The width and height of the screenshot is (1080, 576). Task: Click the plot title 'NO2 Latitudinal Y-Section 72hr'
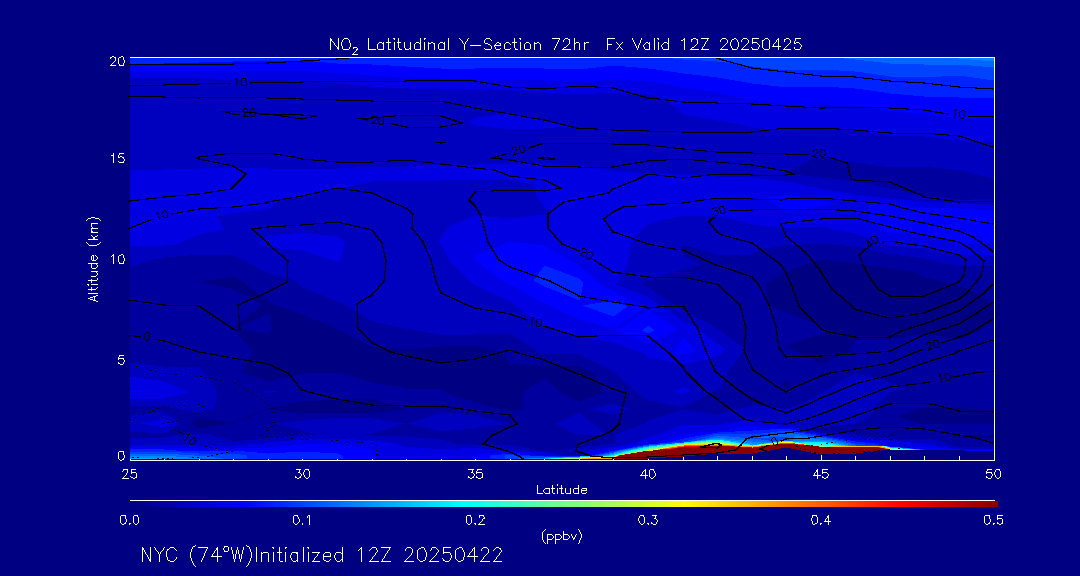click(x=461, y=45)
